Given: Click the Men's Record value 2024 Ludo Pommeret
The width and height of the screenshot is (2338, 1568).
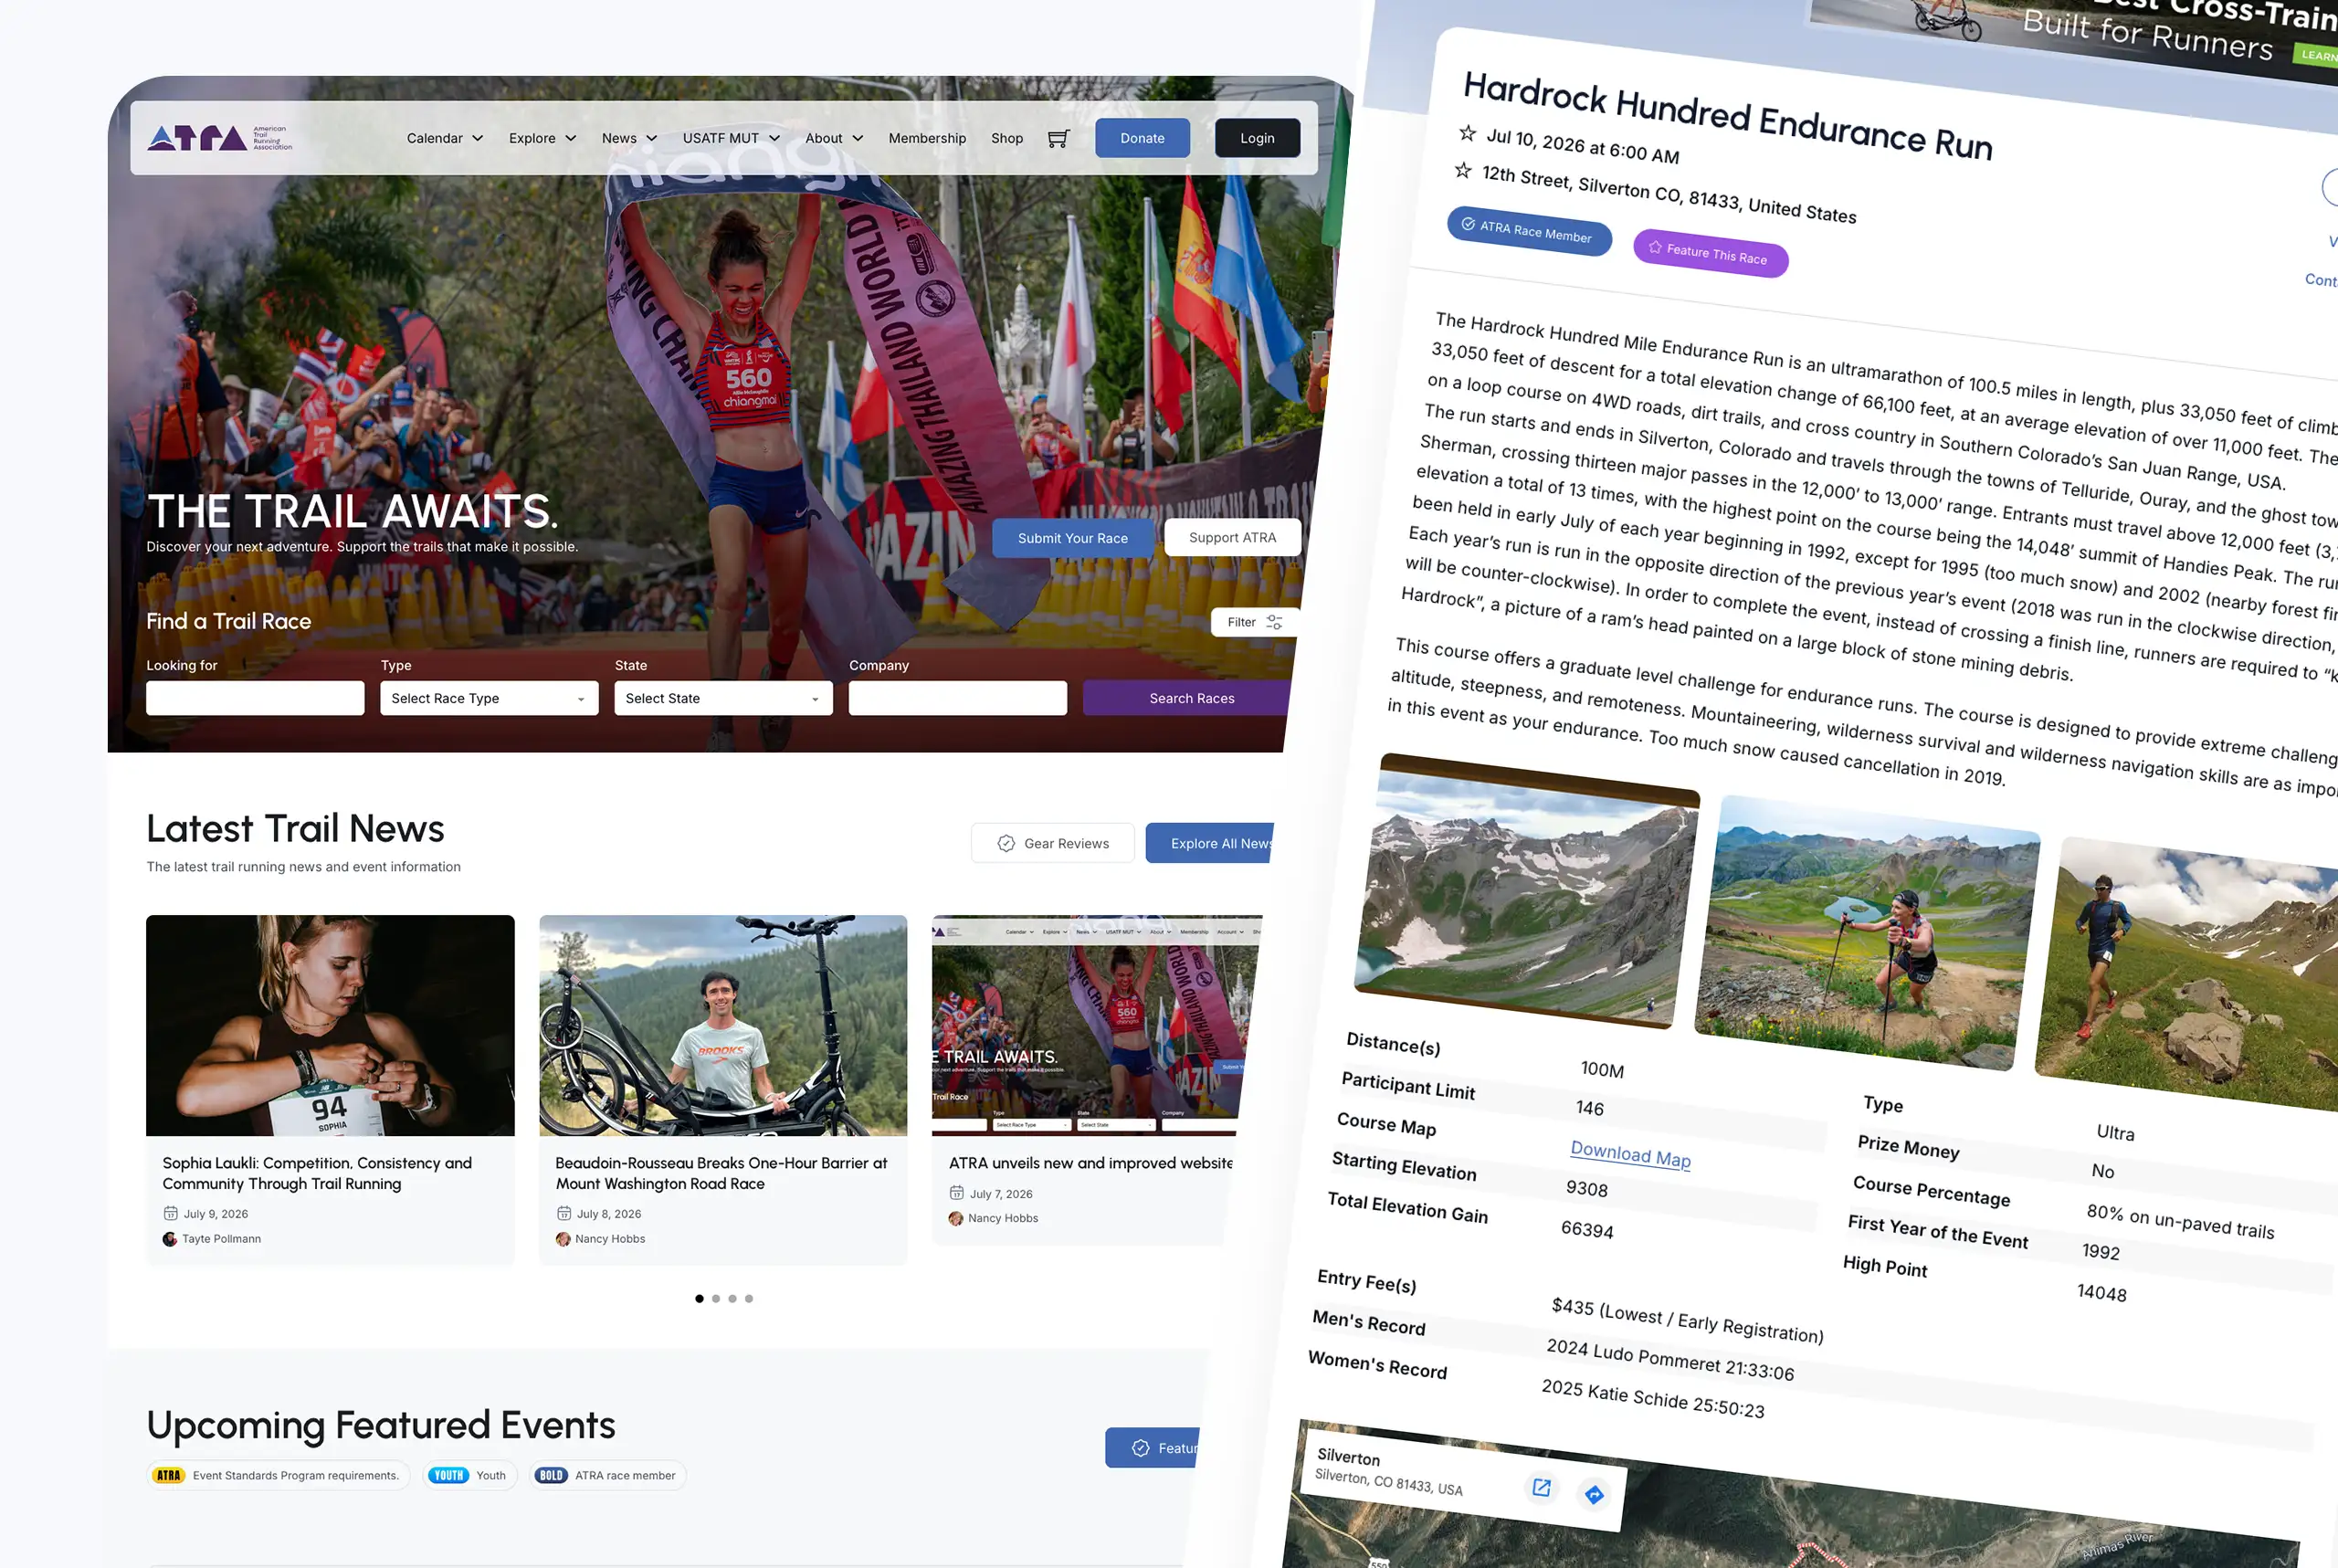Looking at the screenshot, I should coord(1670,1359).
